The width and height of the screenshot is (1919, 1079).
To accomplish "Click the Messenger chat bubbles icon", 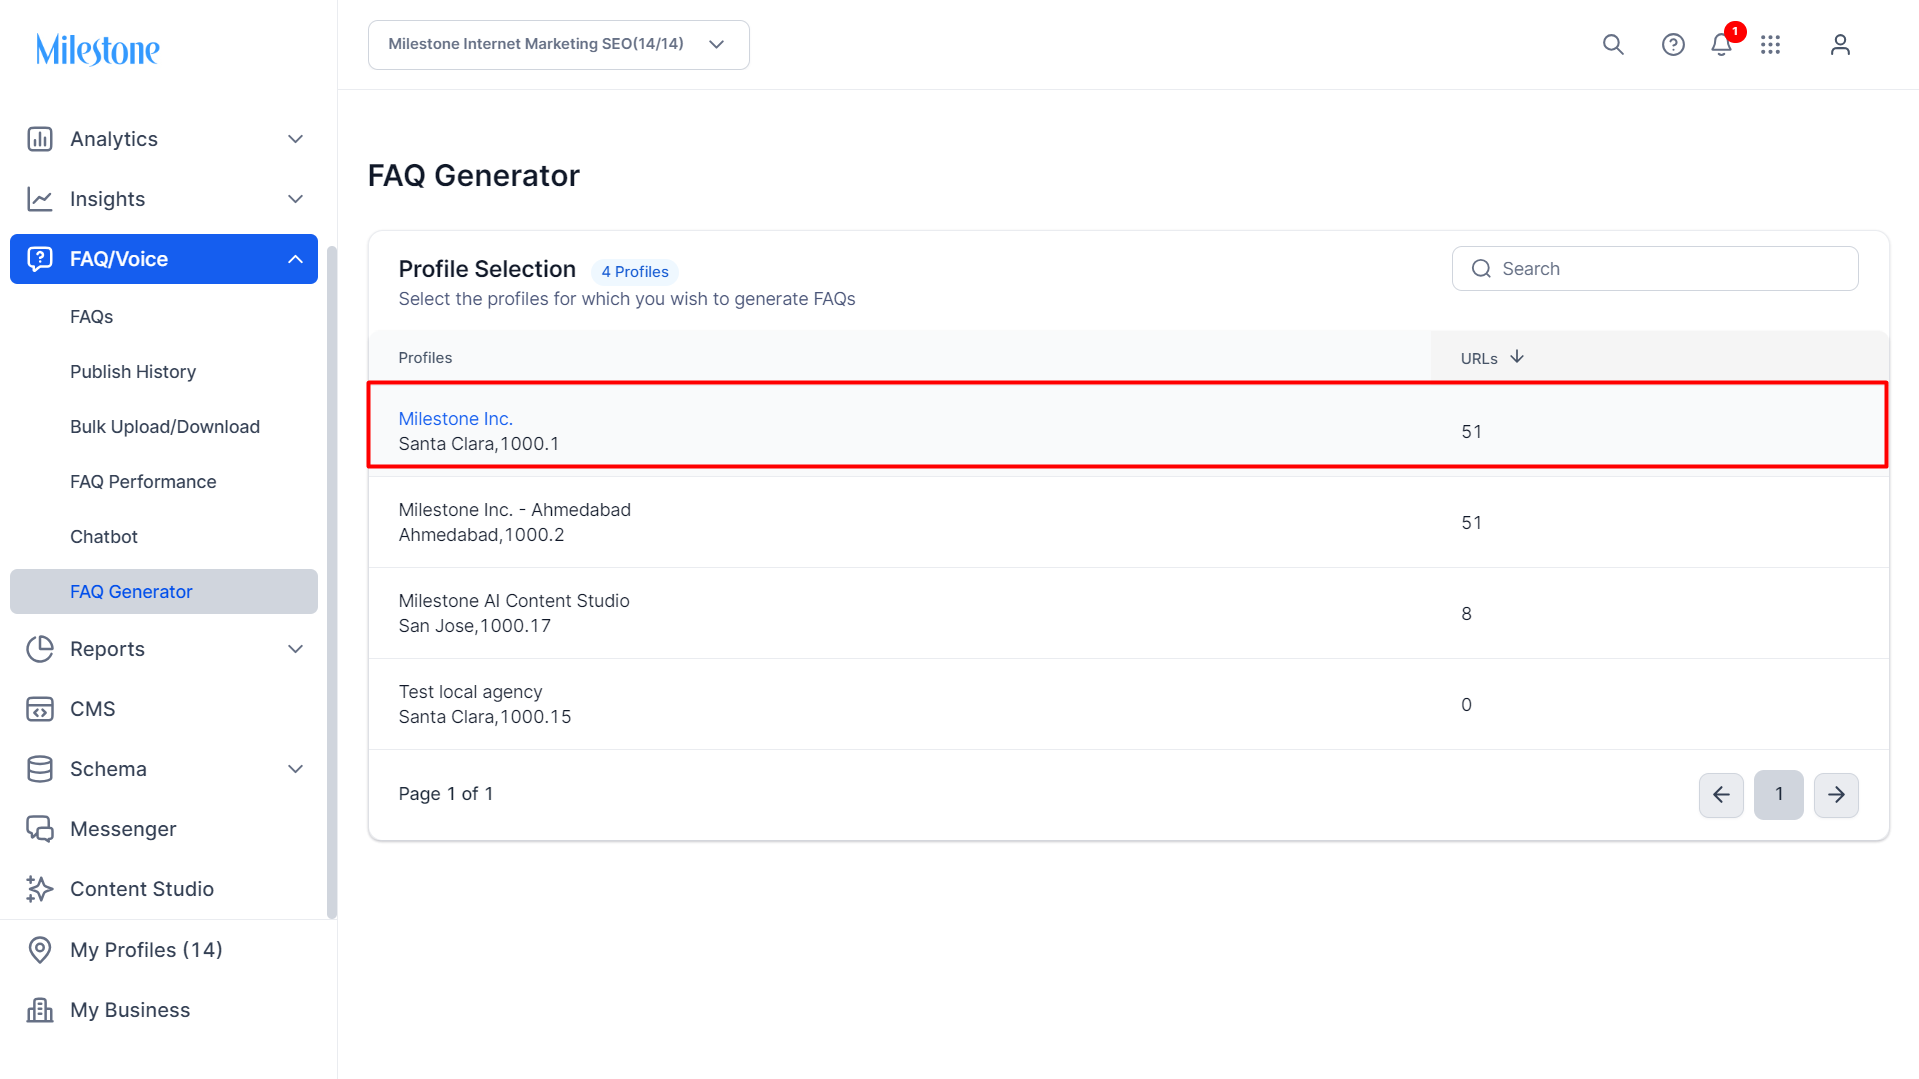I will tap(40, 829).
